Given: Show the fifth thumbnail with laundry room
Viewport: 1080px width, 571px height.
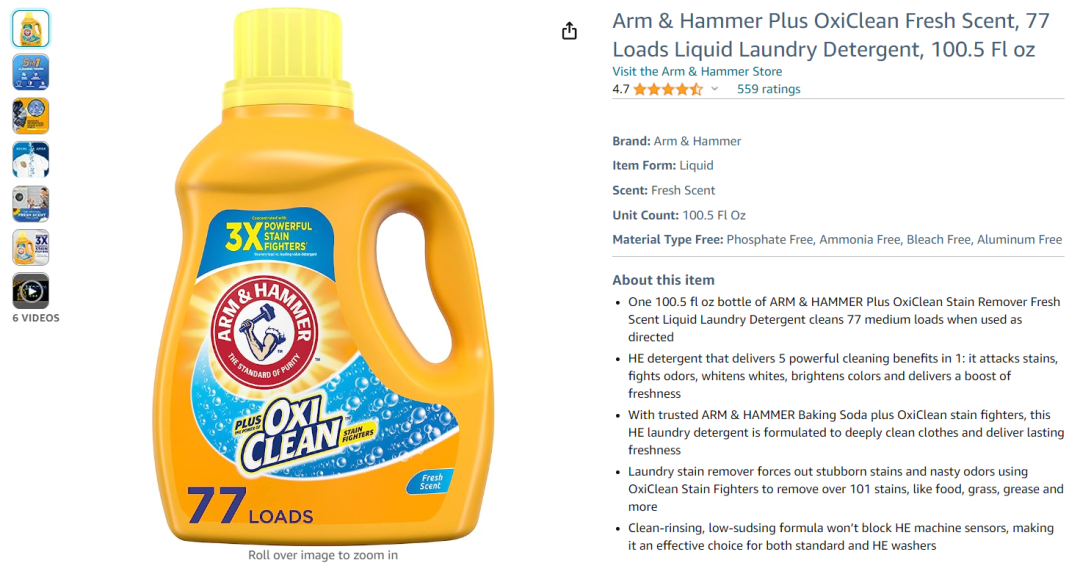Looking at the screenshot, I should pos(30,203).
